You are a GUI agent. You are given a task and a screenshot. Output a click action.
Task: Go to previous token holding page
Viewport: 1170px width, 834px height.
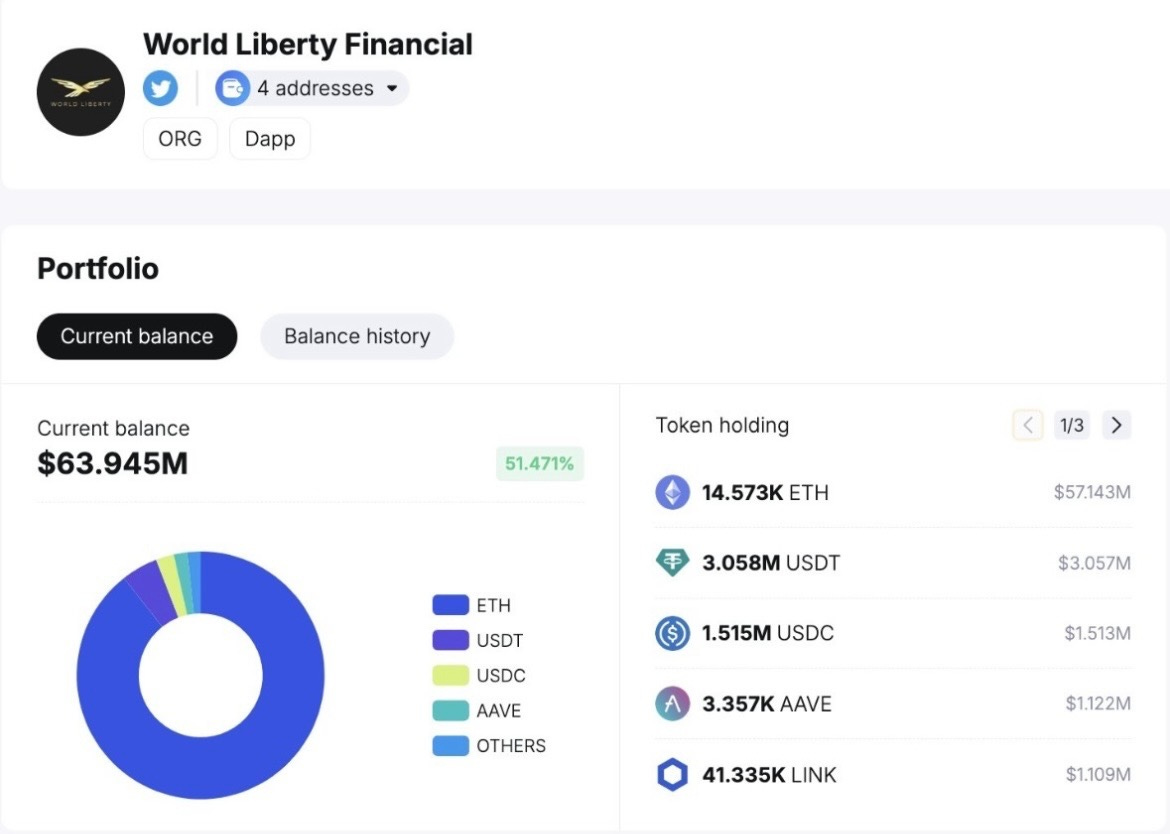(1027, 425)
